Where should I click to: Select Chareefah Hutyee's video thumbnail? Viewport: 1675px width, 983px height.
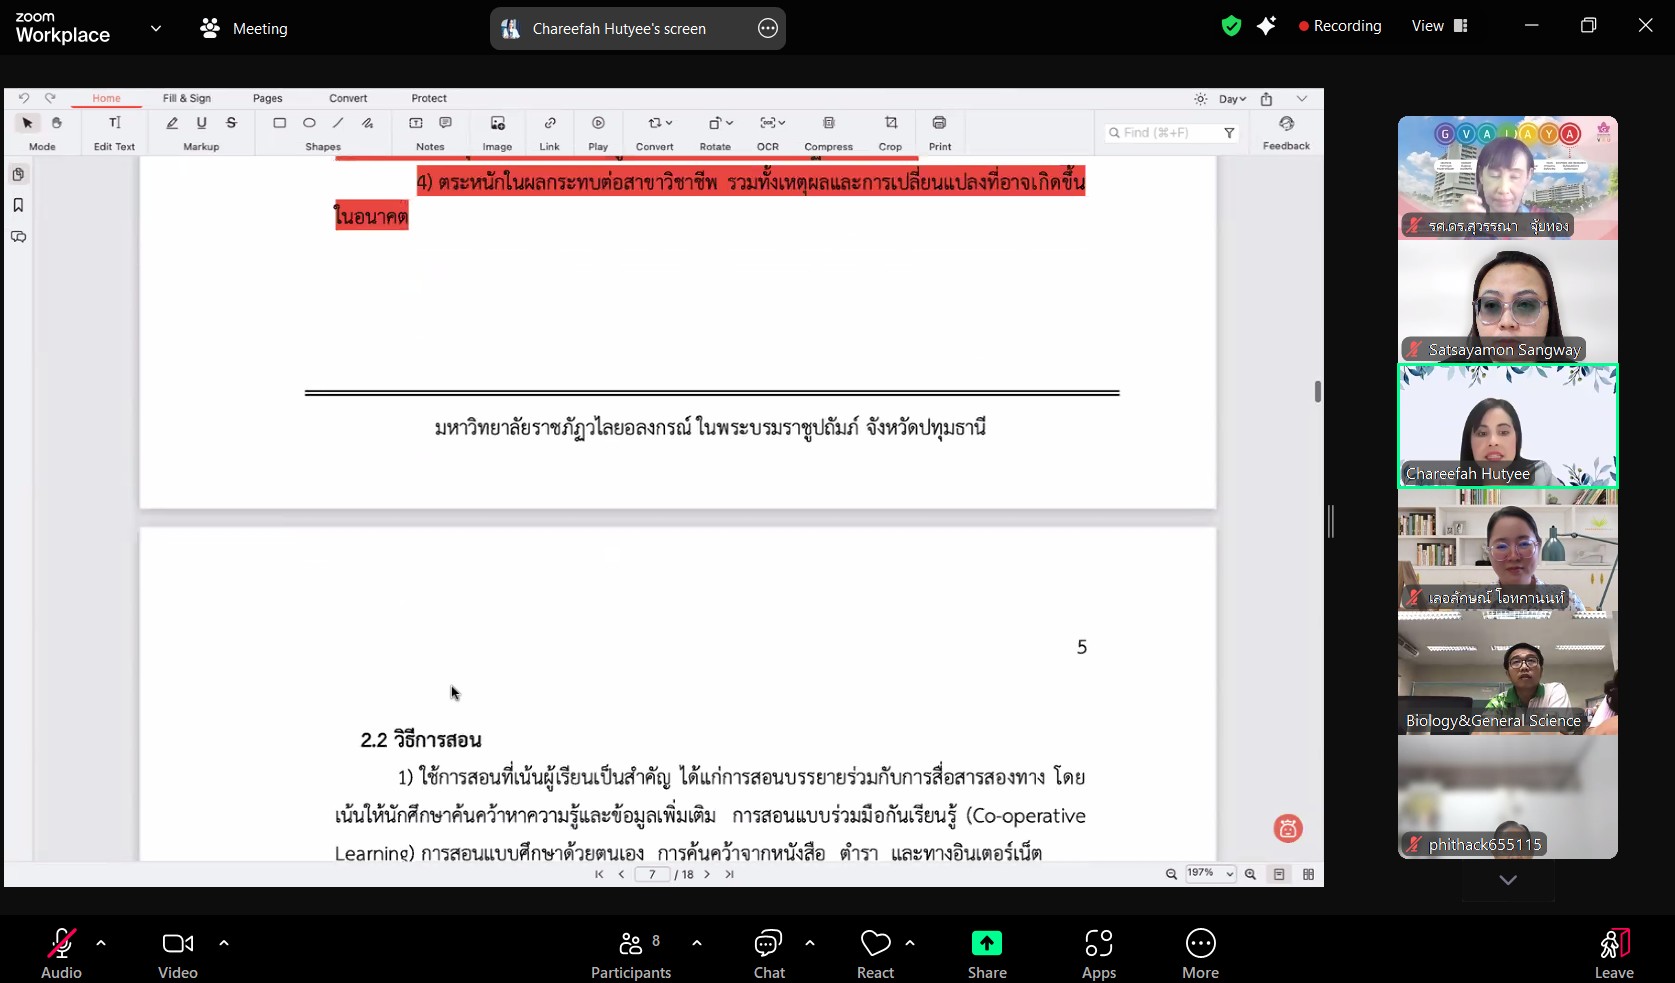pyautogui.click(x=1507, y=426)
